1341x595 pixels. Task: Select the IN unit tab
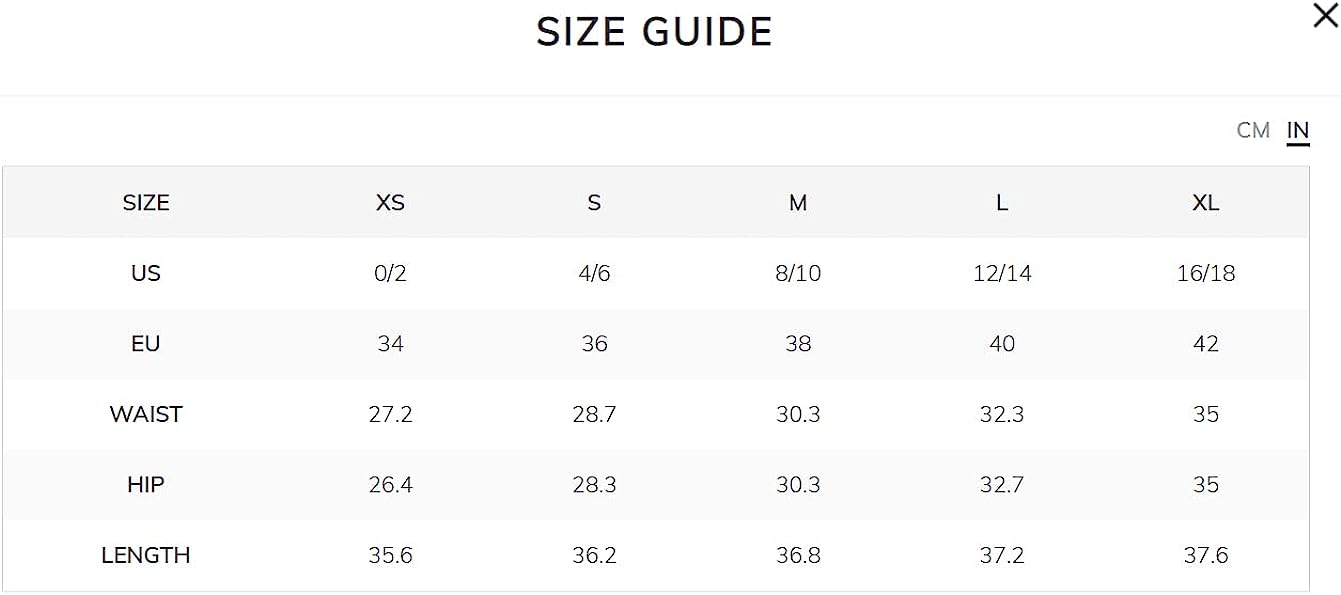click(1298, 131)
